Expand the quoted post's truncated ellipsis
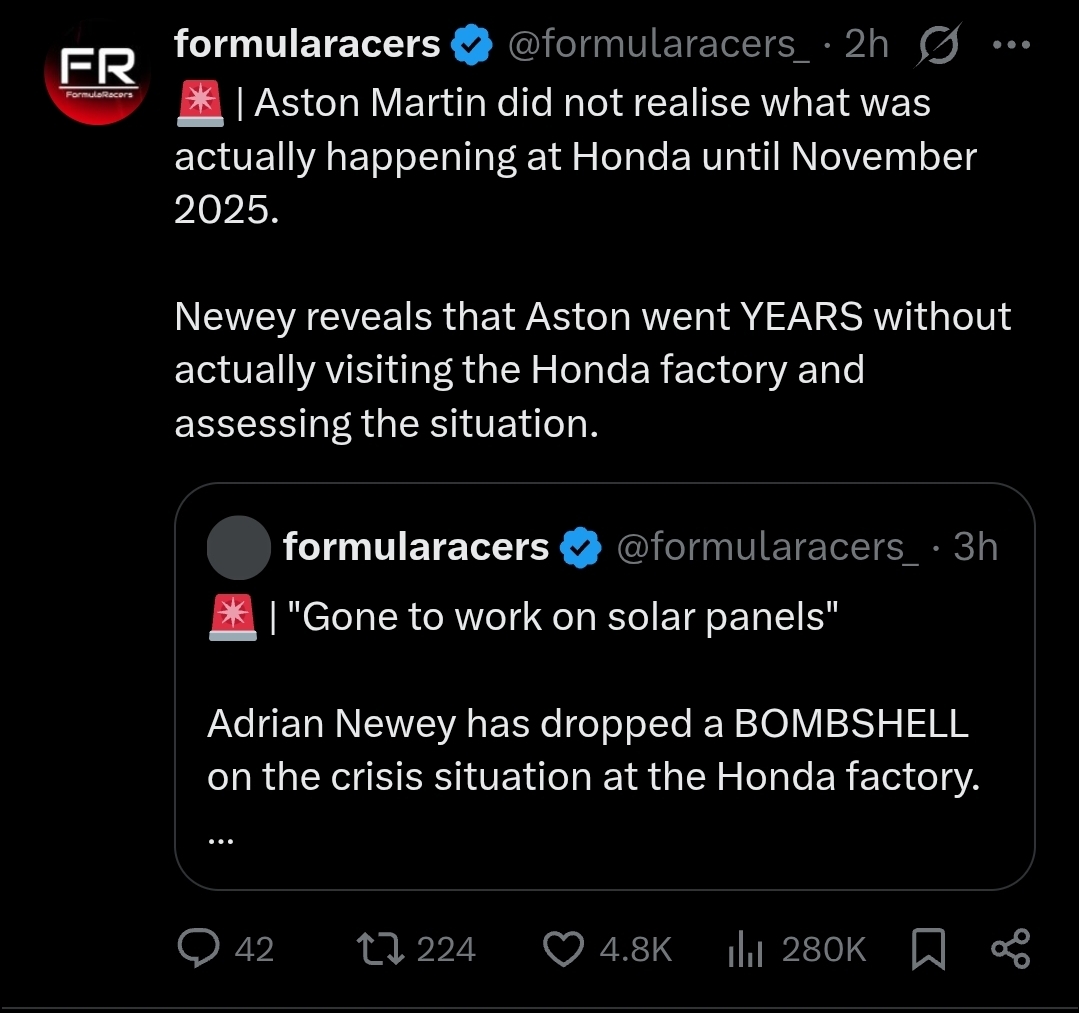Screen dimensions: 1079x1013 click(221, 839)
